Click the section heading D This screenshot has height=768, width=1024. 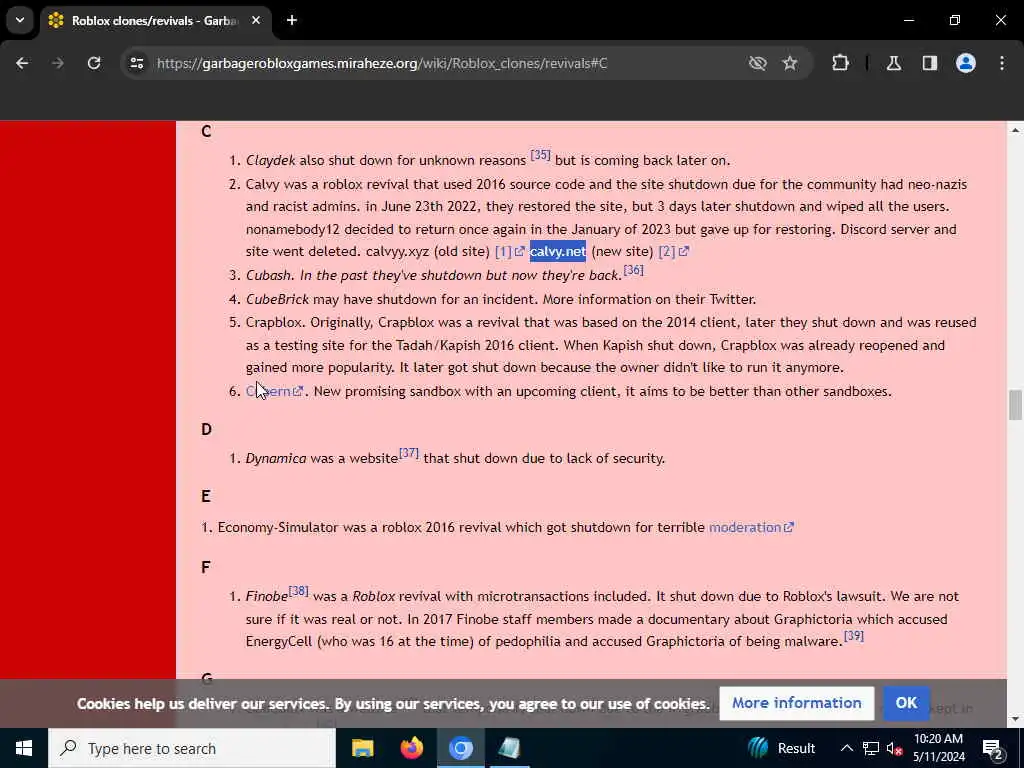206,429
